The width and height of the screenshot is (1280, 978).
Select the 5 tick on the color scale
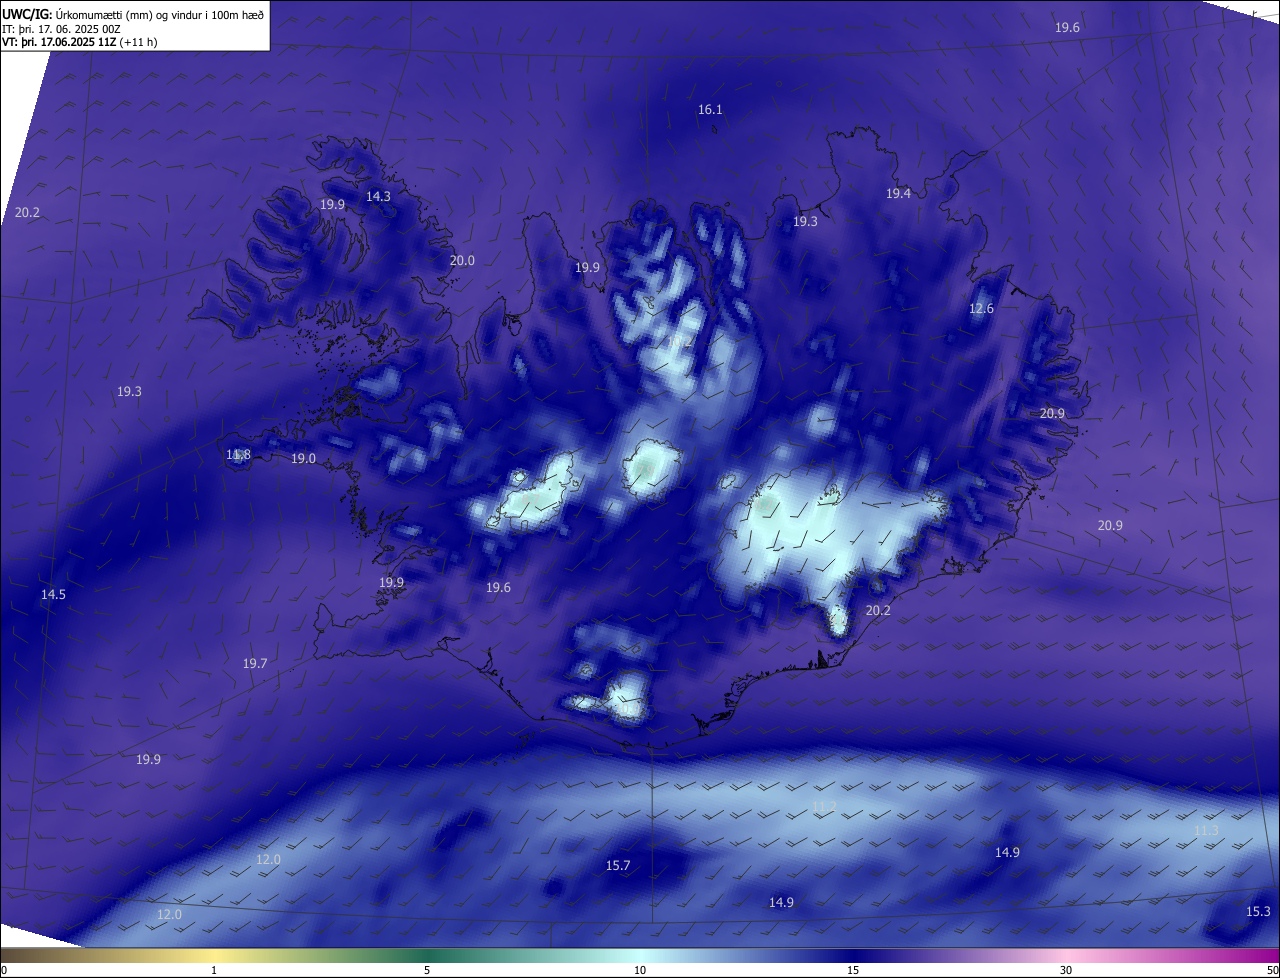(427, 970)
